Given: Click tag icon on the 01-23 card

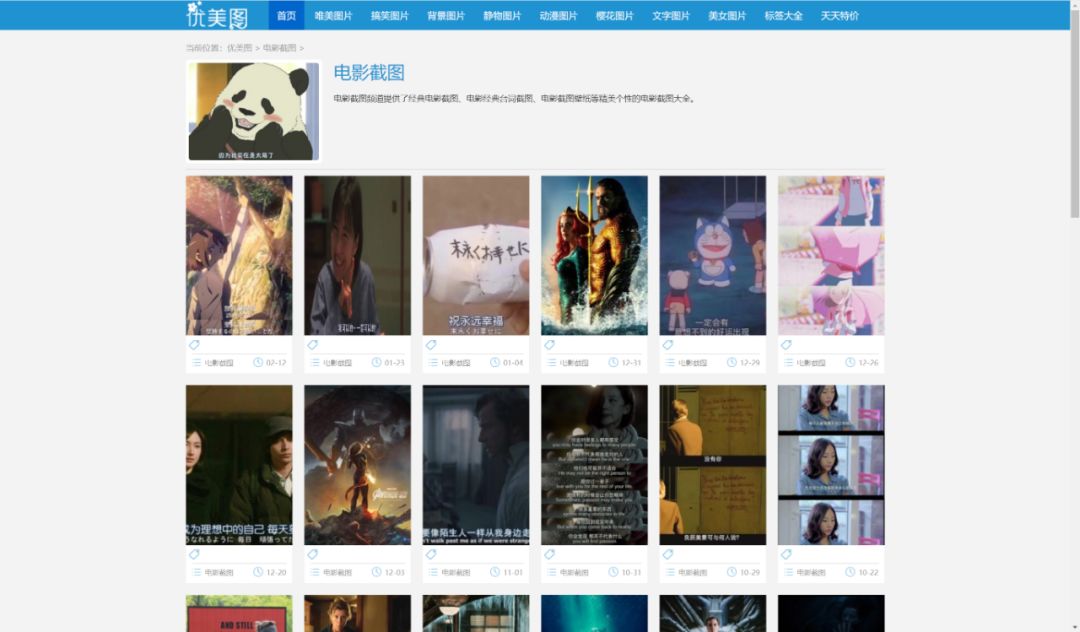Looking at the screenshot, I should click(x=313, y=344).
